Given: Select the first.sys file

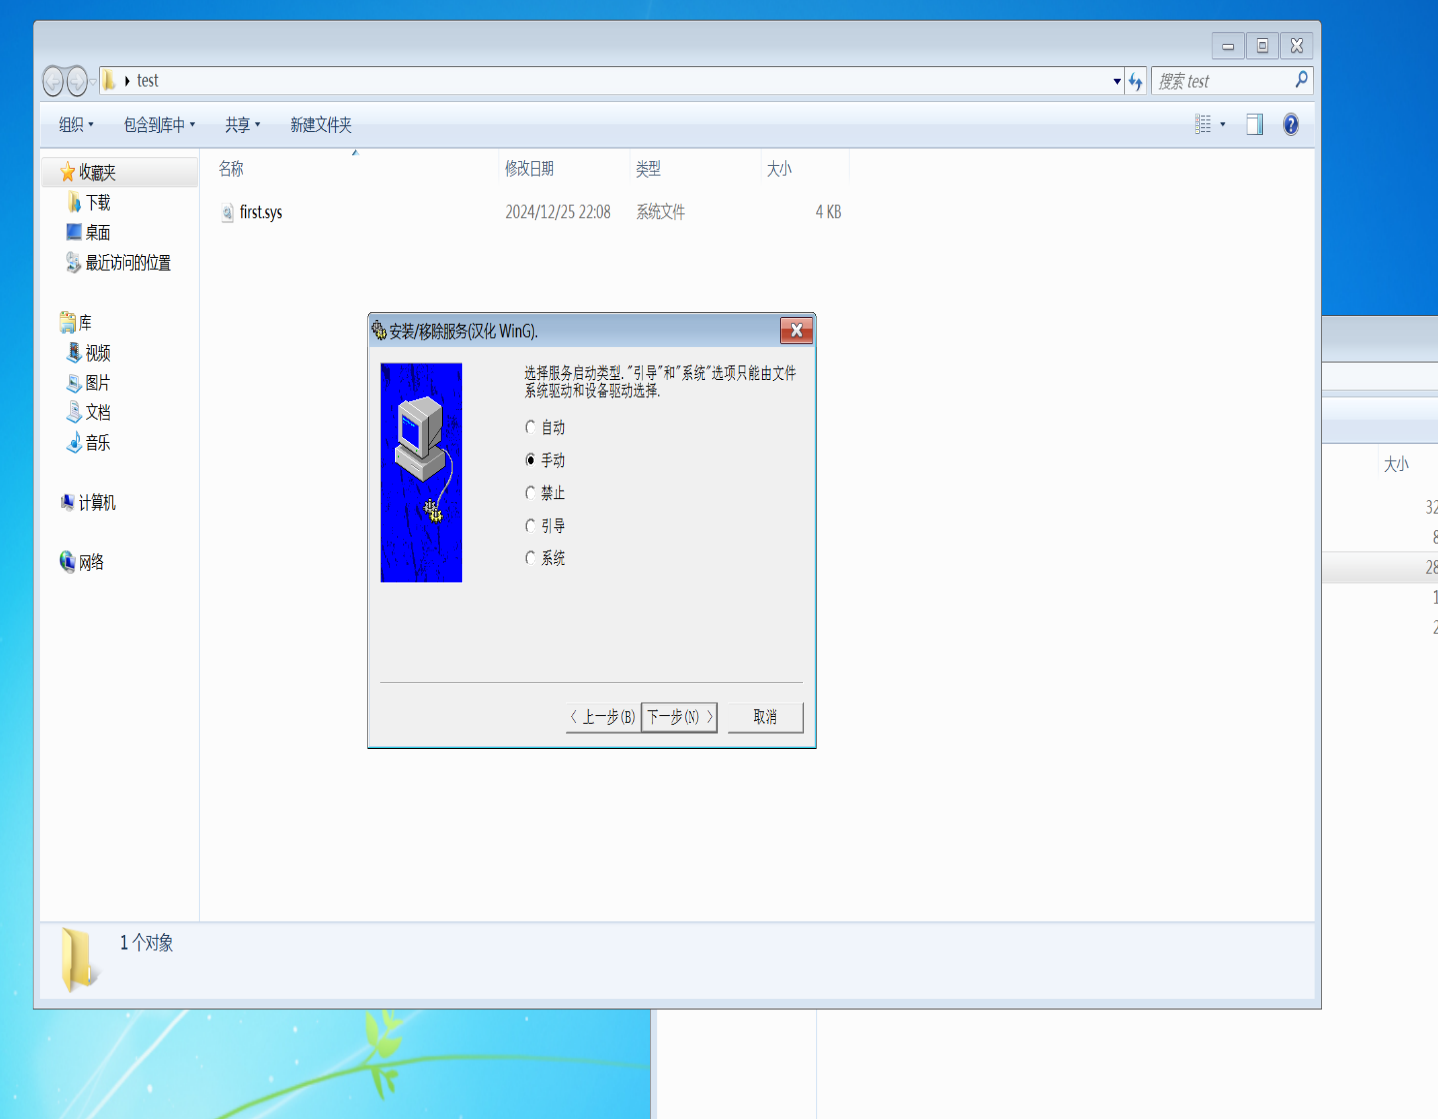Looking at the screenshot, I should pos(262,211).
